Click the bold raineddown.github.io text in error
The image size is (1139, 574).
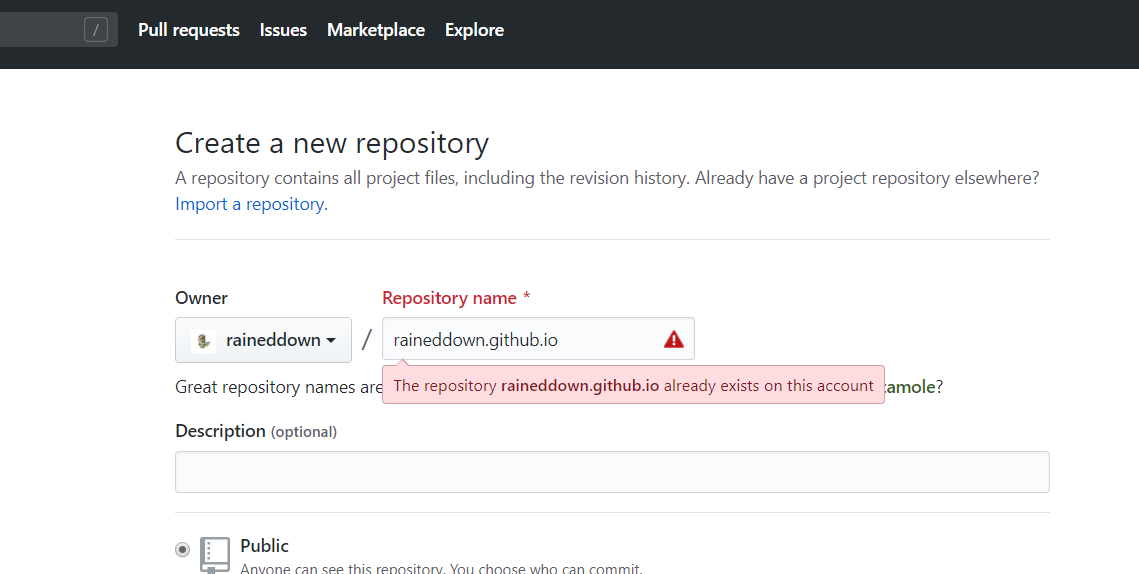(580, 386)
